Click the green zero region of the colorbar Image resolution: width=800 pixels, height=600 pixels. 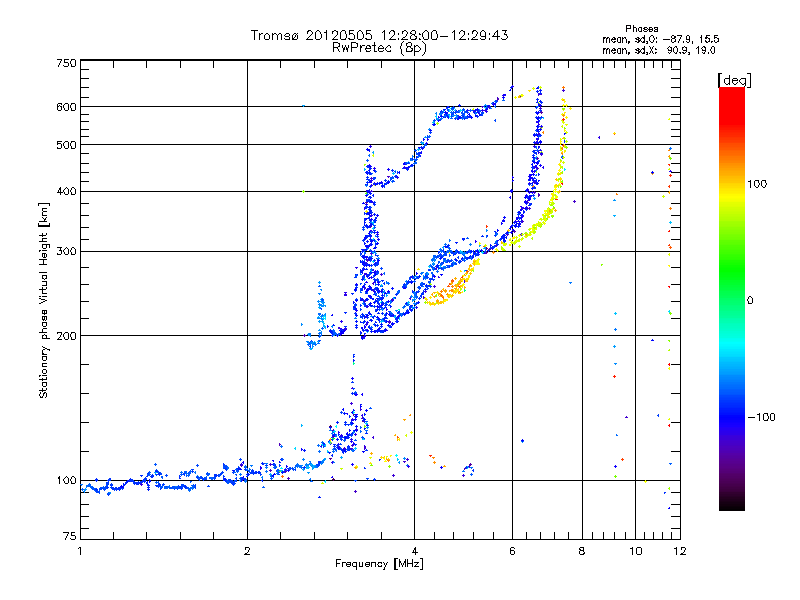click(x=732, y=300)
